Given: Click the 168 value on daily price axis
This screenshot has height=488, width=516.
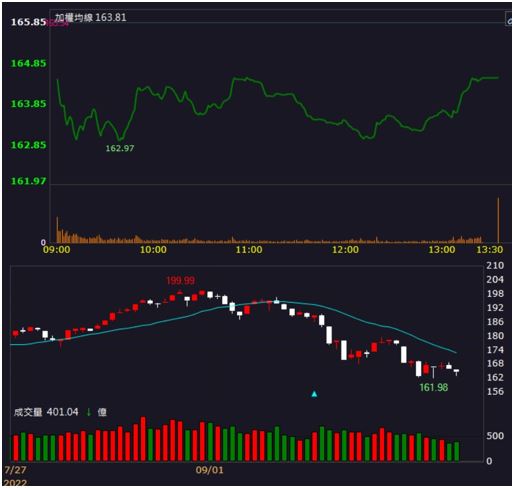Looking at the screenshot, I should pos(495,363).
